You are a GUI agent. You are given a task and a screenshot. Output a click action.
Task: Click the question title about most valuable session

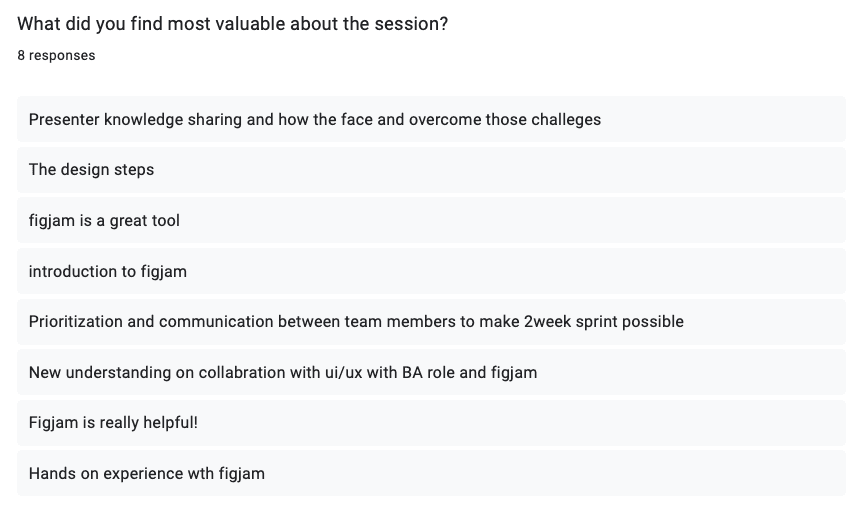(x=232, y=24)
